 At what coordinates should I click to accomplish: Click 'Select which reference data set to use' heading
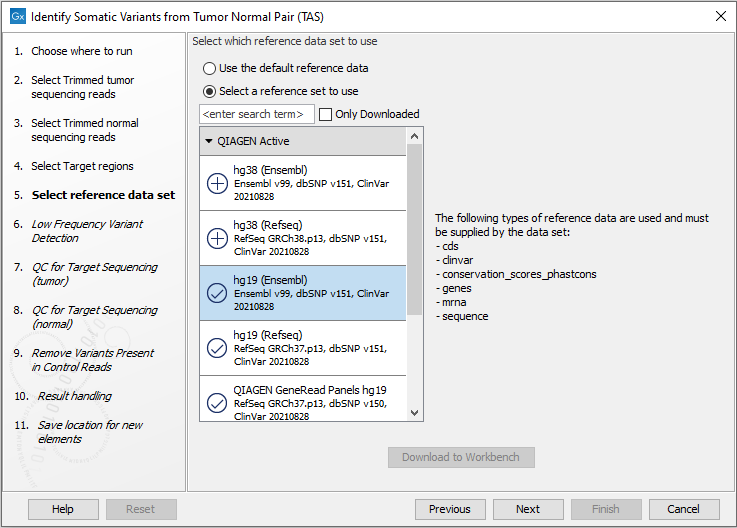click(x=284, y=41)
